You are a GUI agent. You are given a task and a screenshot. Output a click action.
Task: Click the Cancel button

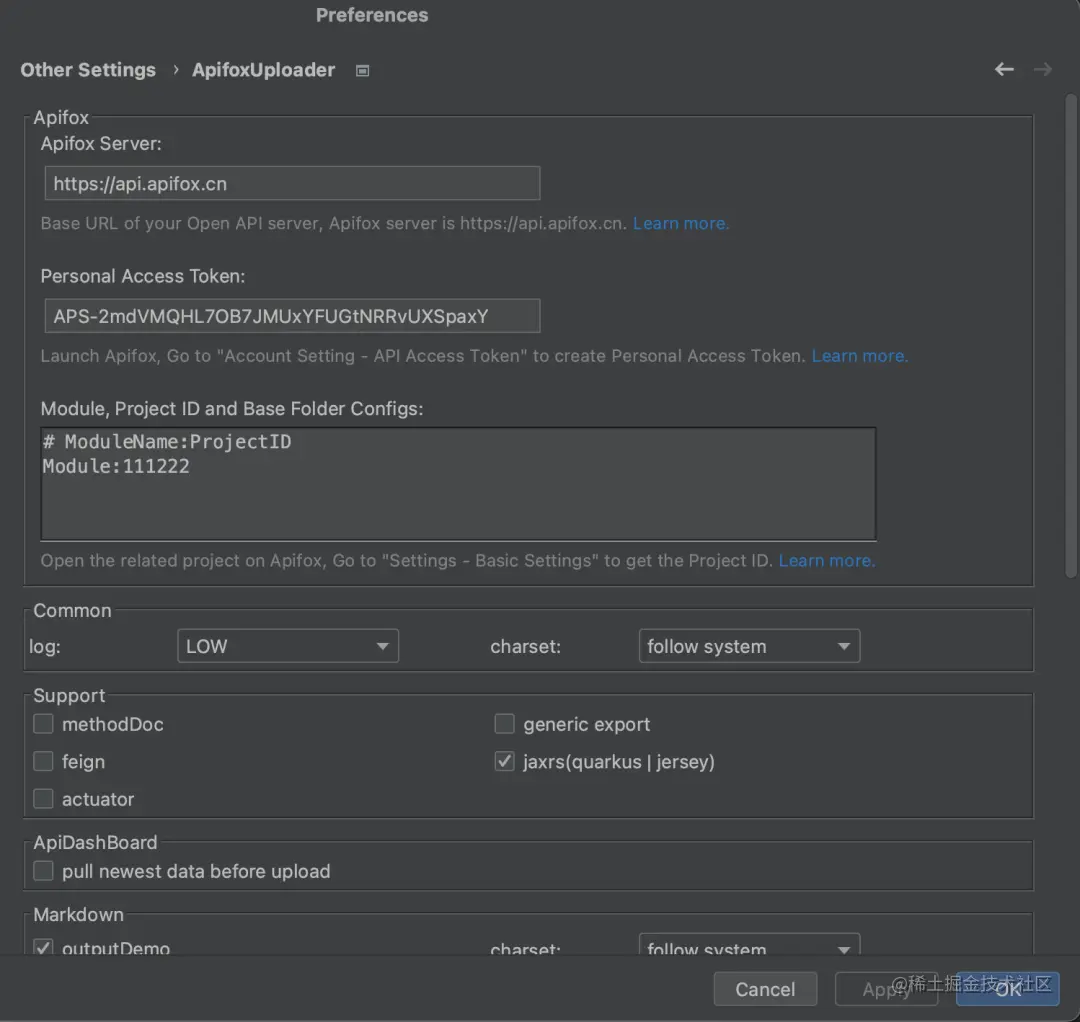(x=765, y=989)
